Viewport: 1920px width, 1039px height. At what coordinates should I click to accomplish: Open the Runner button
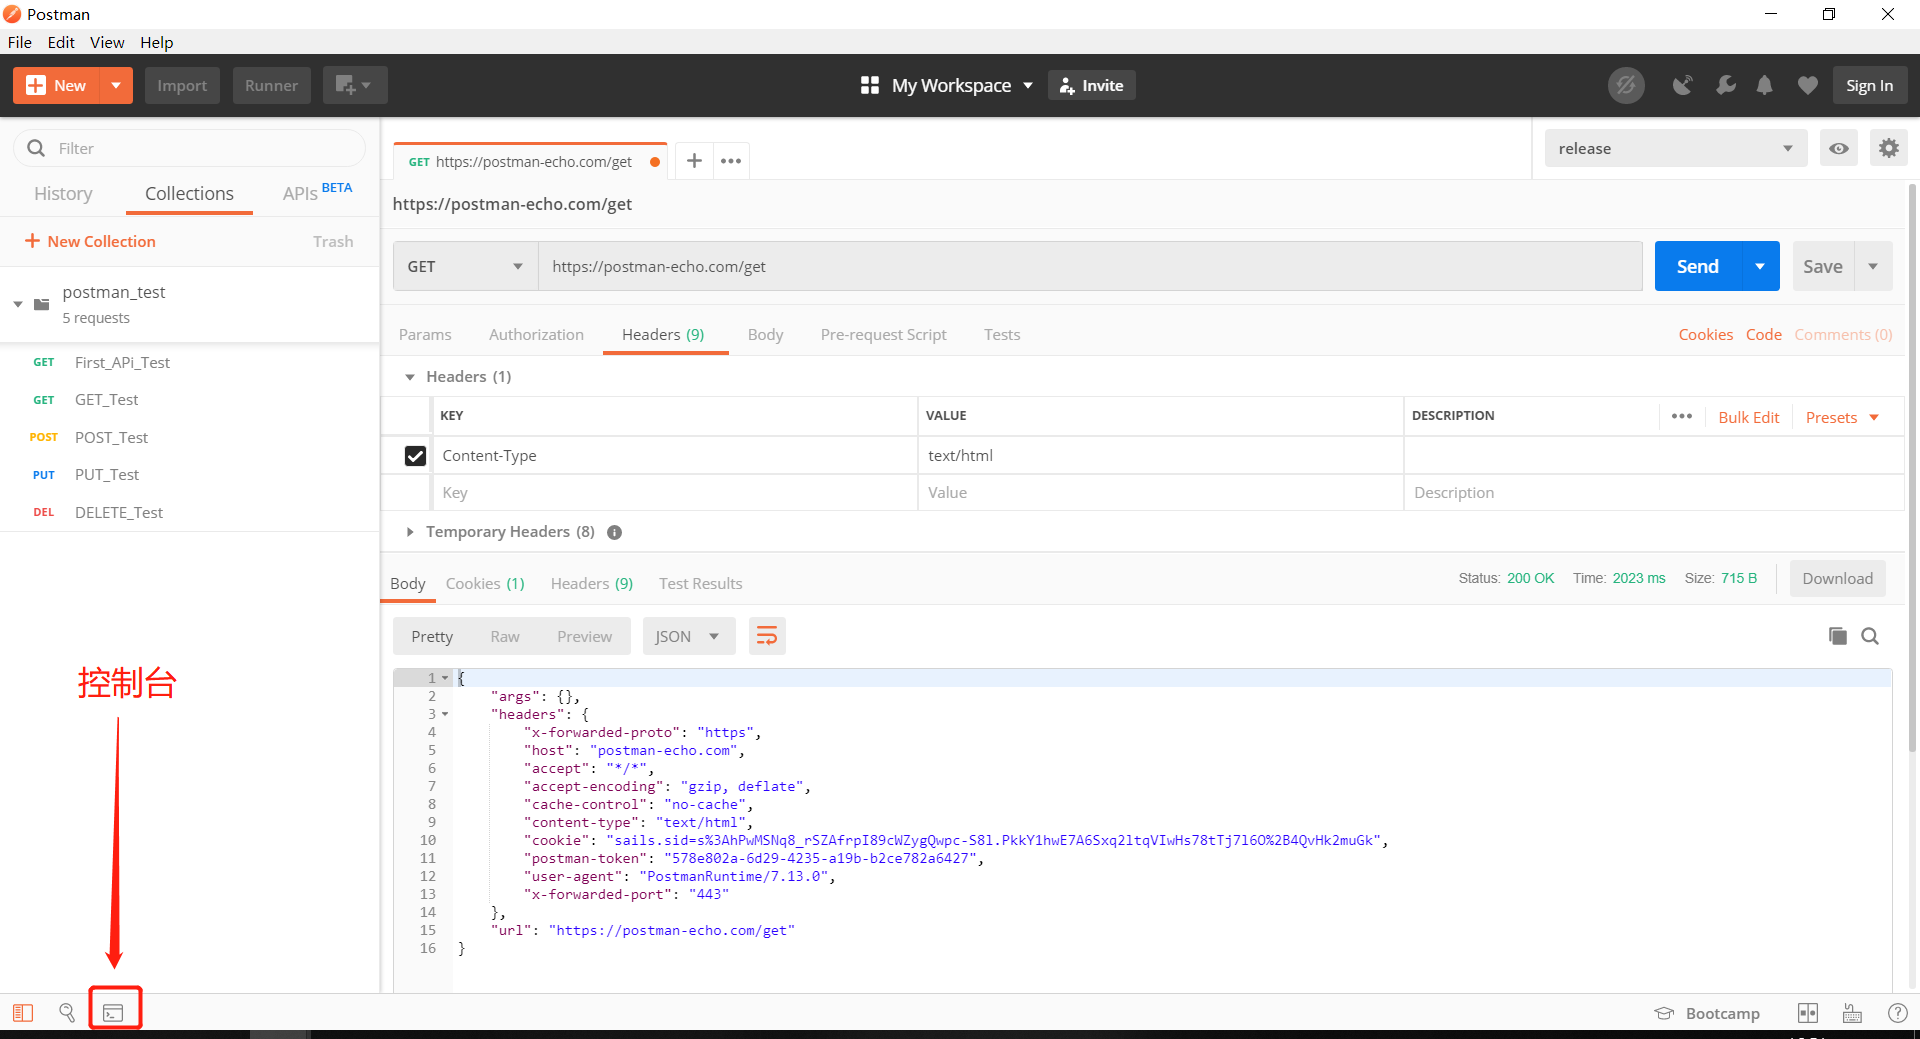(x=271, y=85)
